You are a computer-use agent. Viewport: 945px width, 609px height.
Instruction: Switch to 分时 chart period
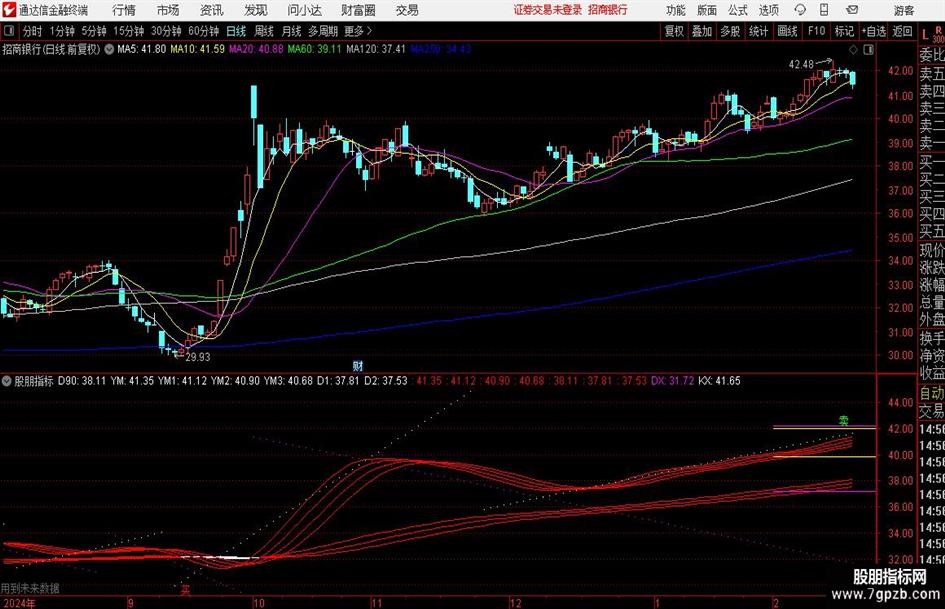click(x=33, y=31)
